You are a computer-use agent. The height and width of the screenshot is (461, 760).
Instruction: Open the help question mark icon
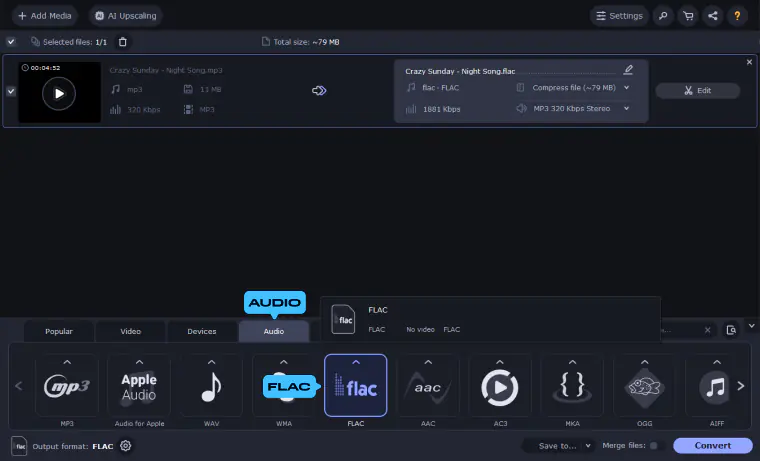click(x=737, y=16)
